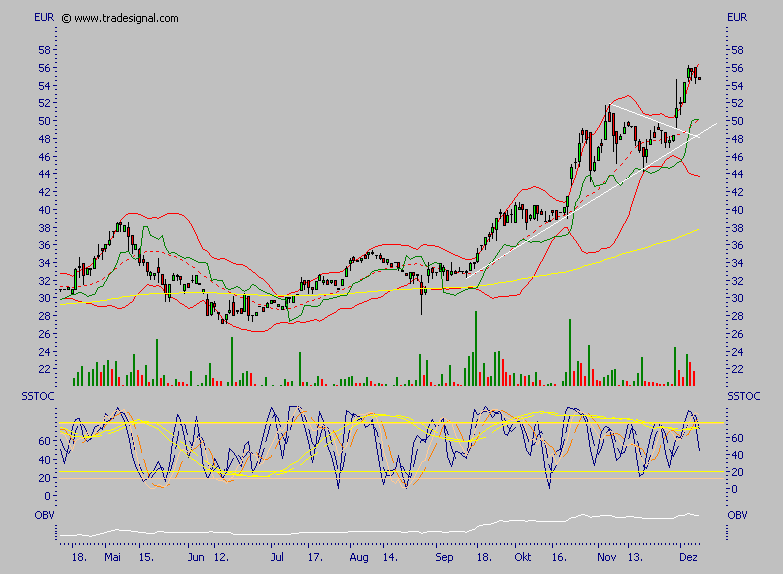Screen dimensions: 783x574
Task: Select the Jul month label
Action: 277,557
